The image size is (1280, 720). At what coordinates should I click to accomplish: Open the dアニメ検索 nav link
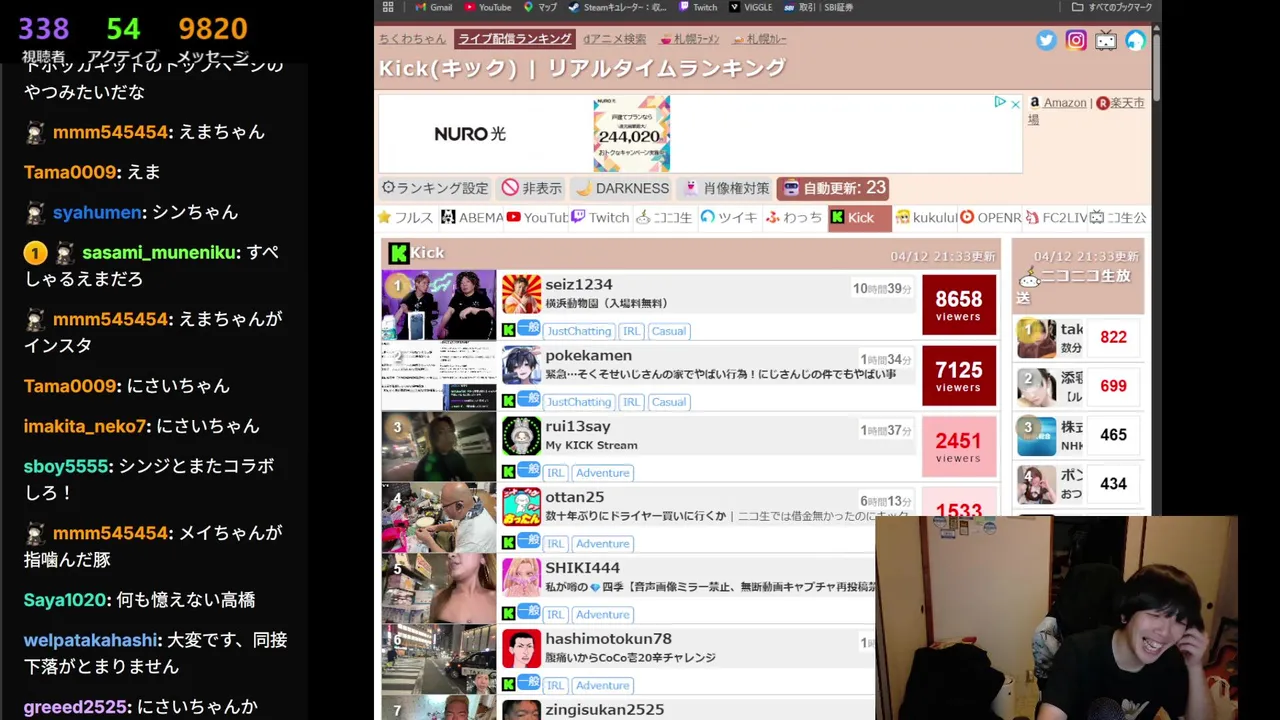(614, 39)
